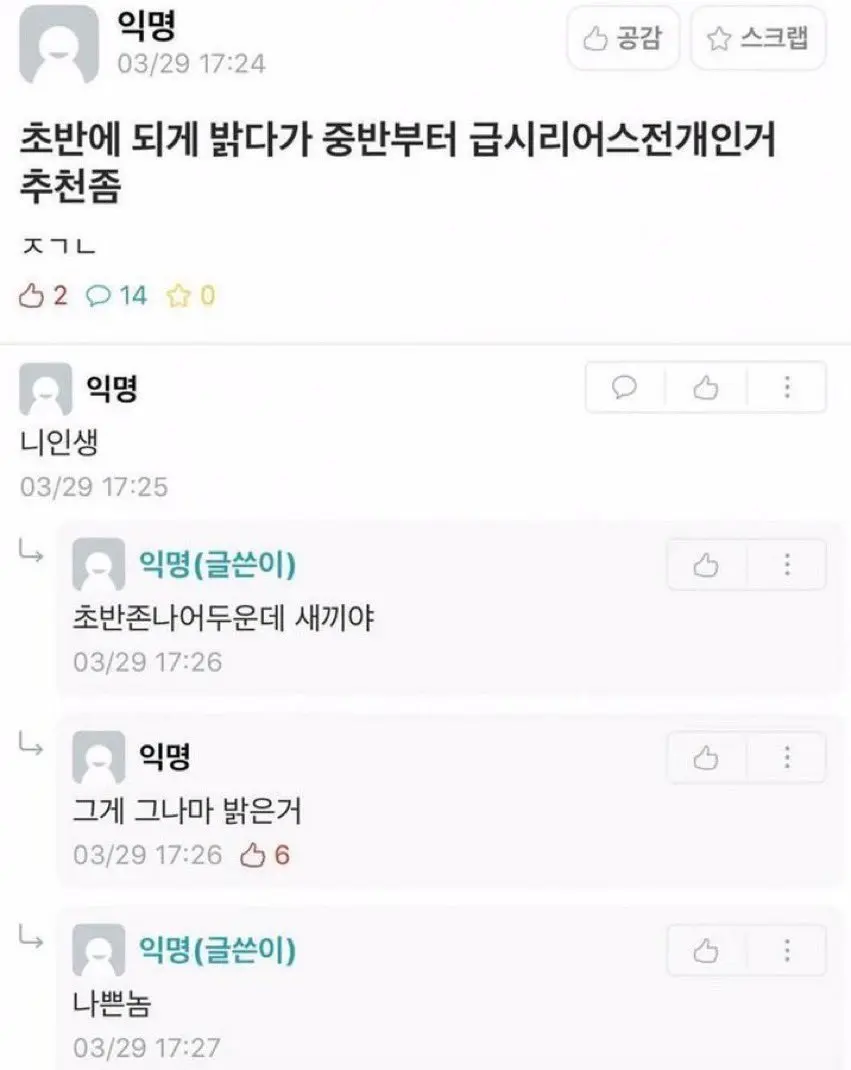Like the 그게 그나마 밝은거 reply

[706, 758]
